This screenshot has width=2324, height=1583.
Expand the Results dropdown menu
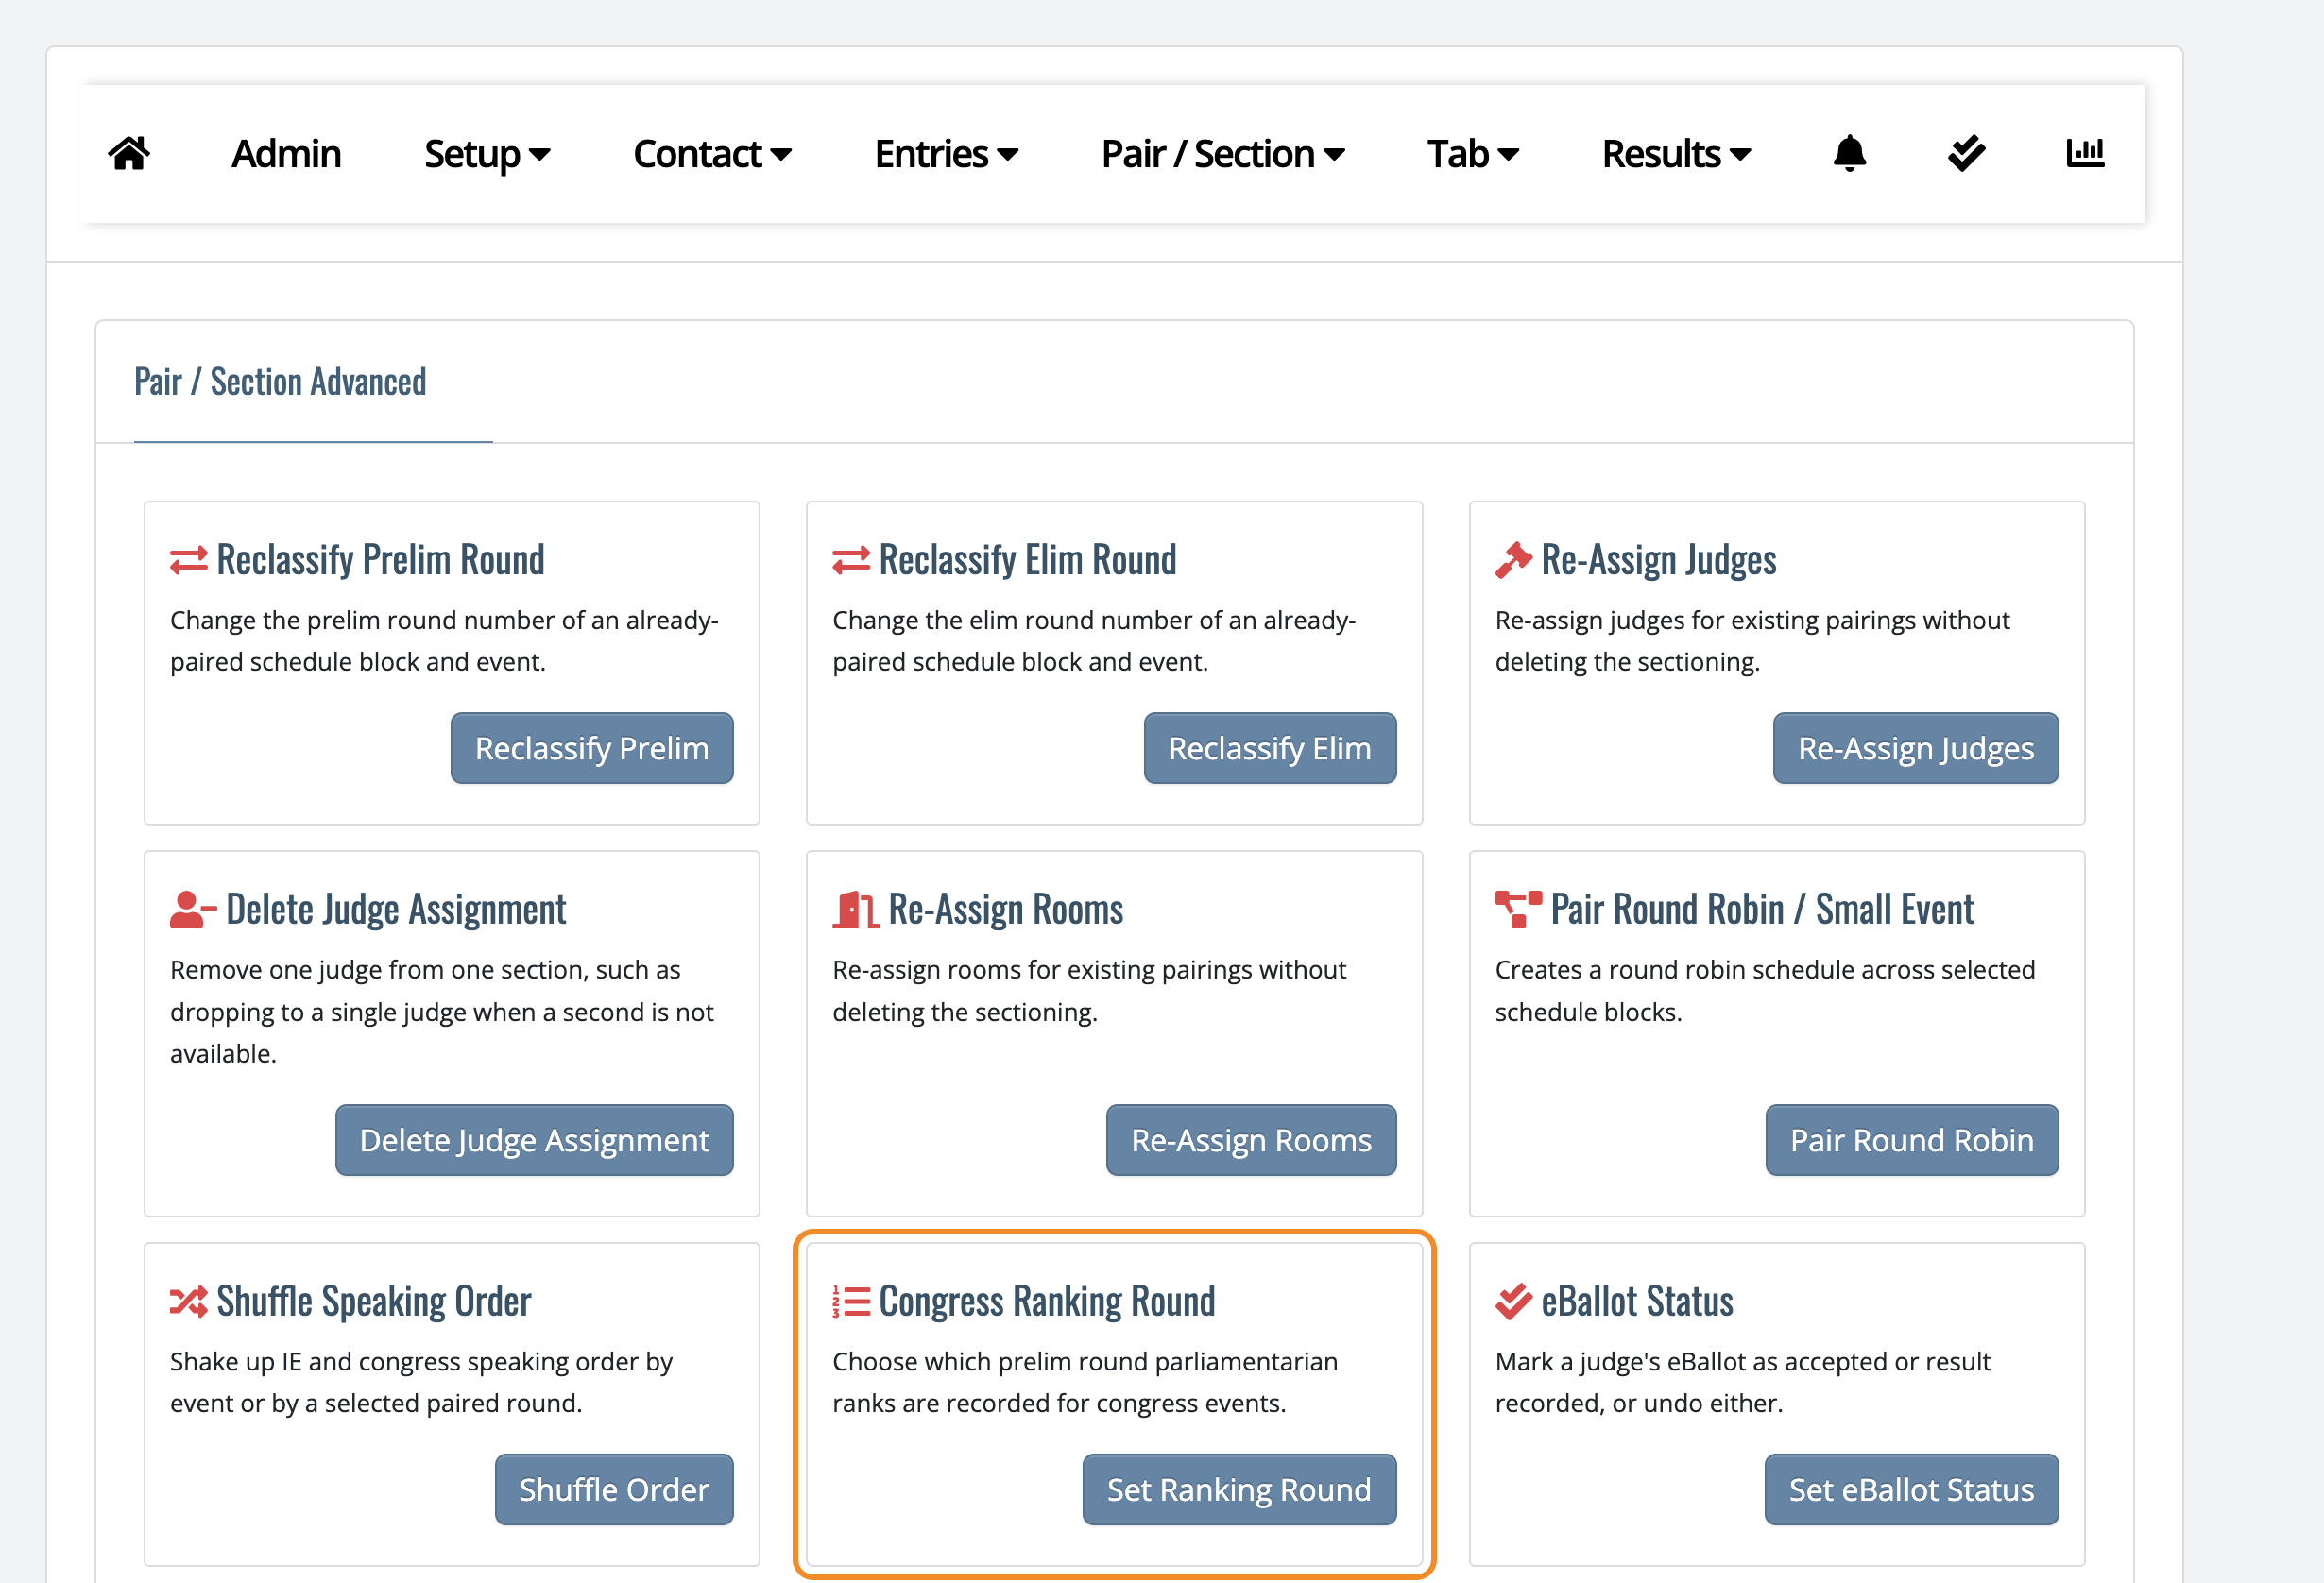(1676, 154)
